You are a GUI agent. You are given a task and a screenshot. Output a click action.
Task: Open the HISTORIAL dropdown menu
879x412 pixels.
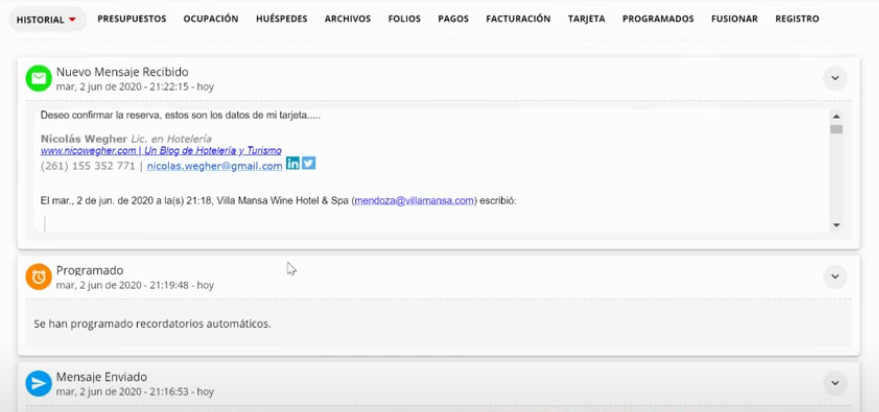(47, 19)
